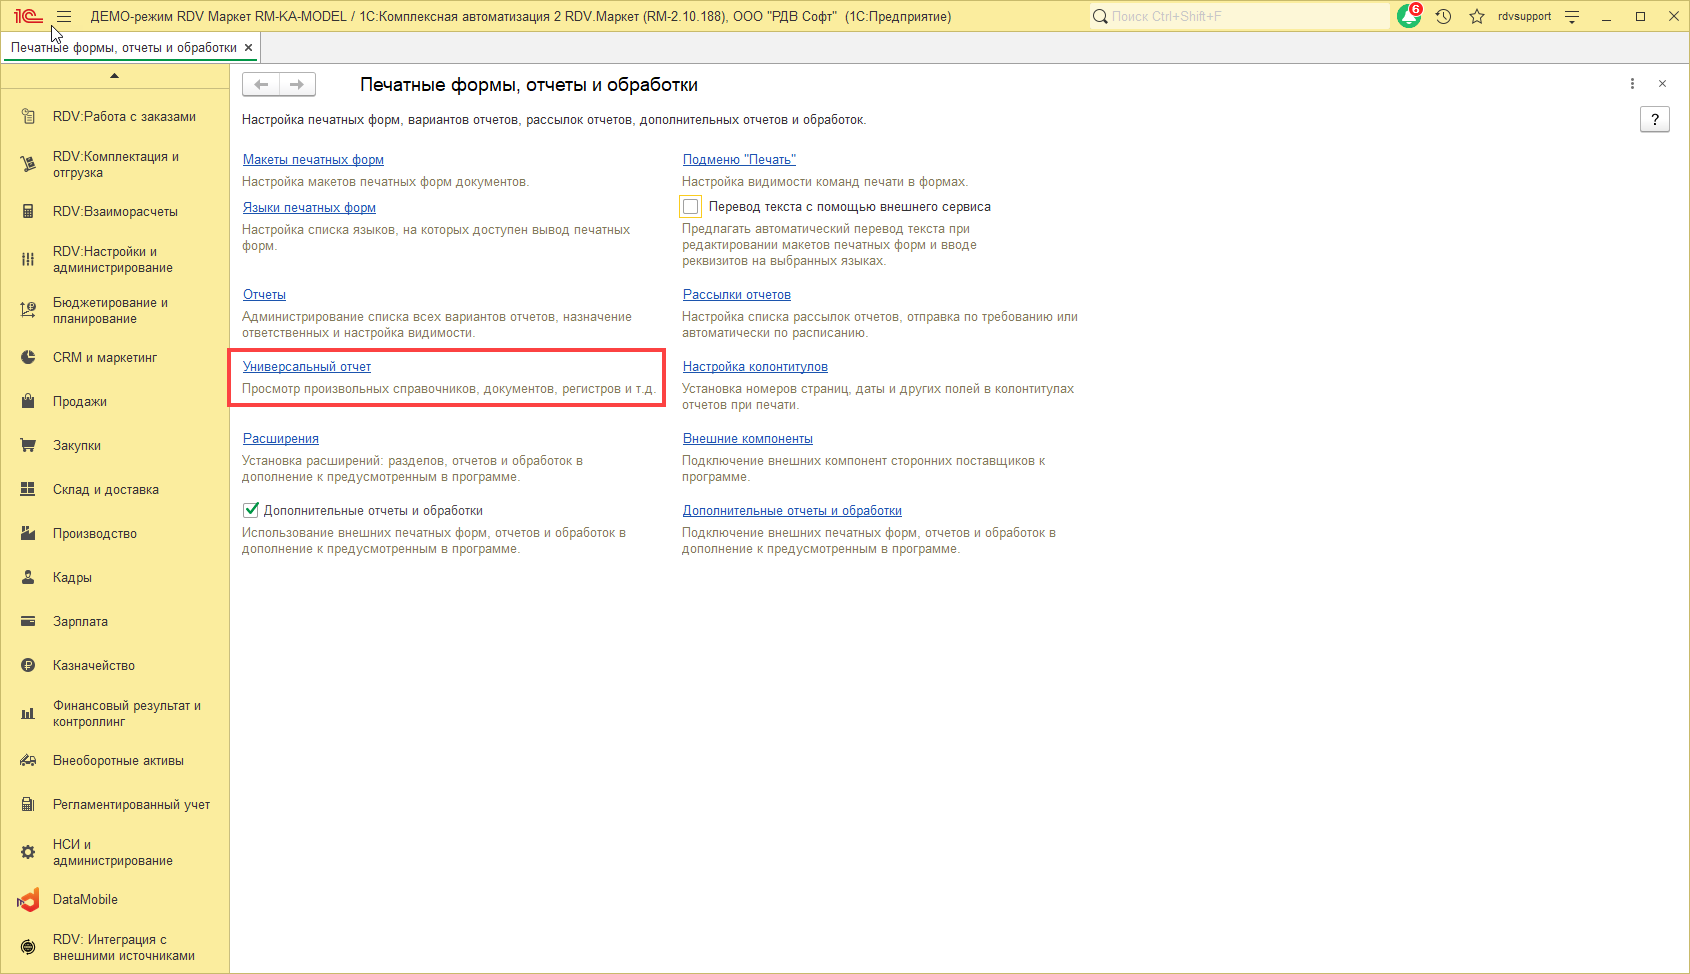Open favorites star icon
Screen dimensions: 1690x974
coord(1477,16)
